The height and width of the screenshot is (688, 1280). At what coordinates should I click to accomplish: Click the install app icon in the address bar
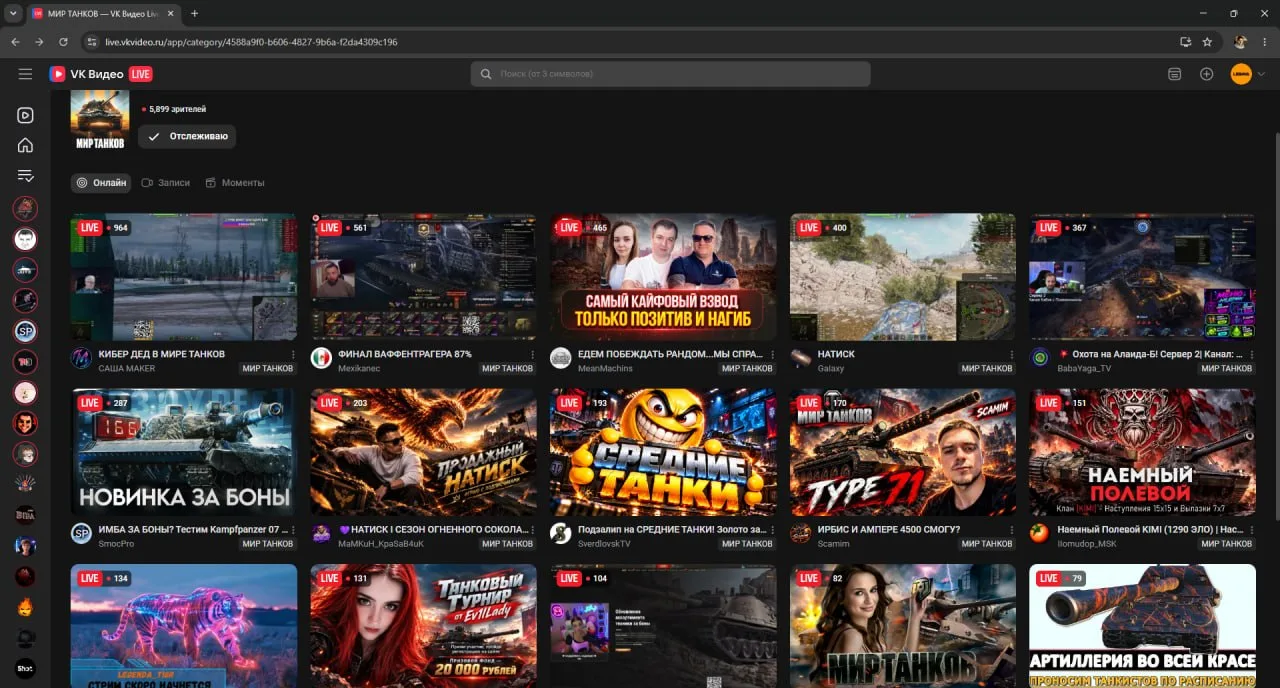pyautogui.click(x=1186, y=42)
